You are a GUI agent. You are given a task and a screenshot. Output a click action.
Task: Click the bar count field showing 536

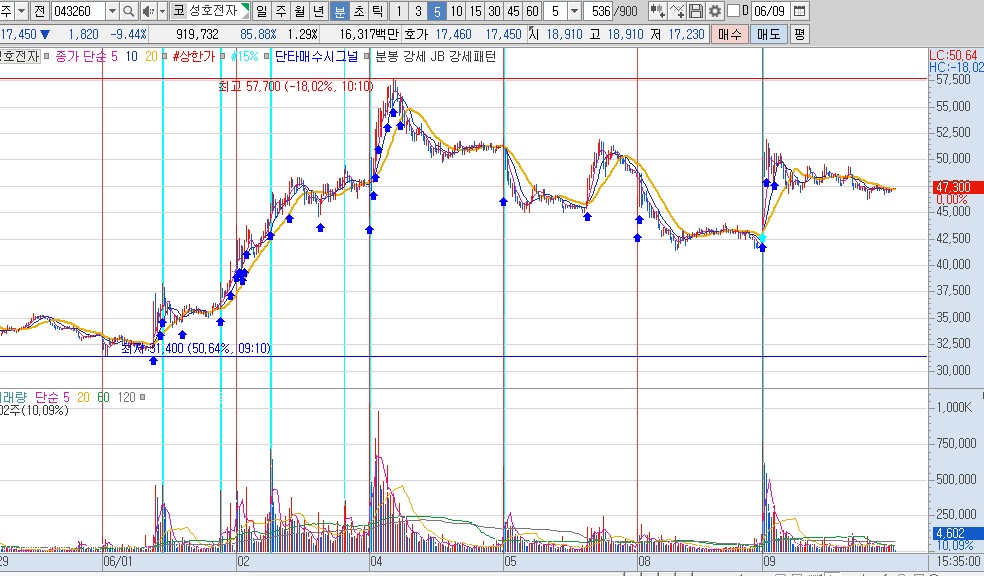599,11
